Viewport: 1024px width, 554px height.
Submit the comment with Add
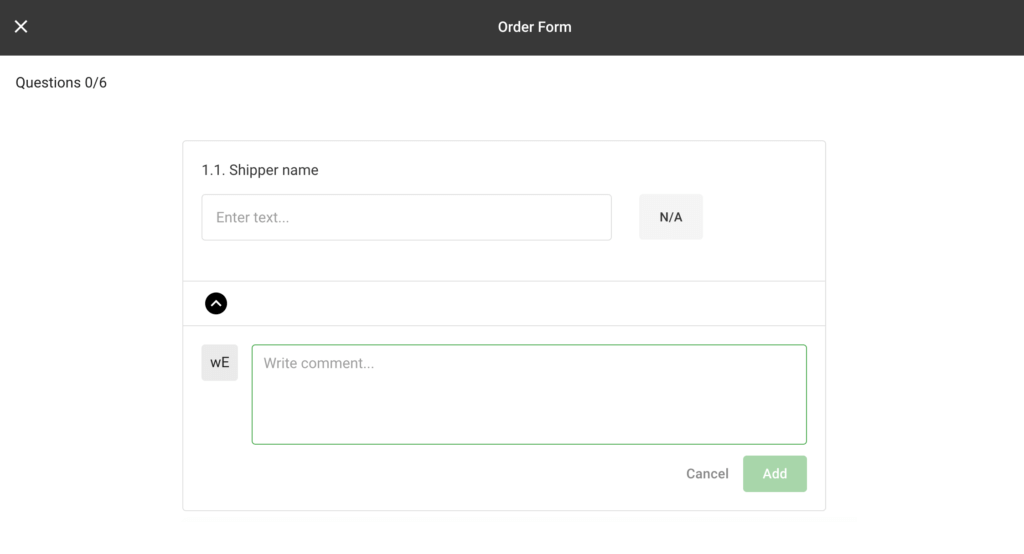coord(774,474)
